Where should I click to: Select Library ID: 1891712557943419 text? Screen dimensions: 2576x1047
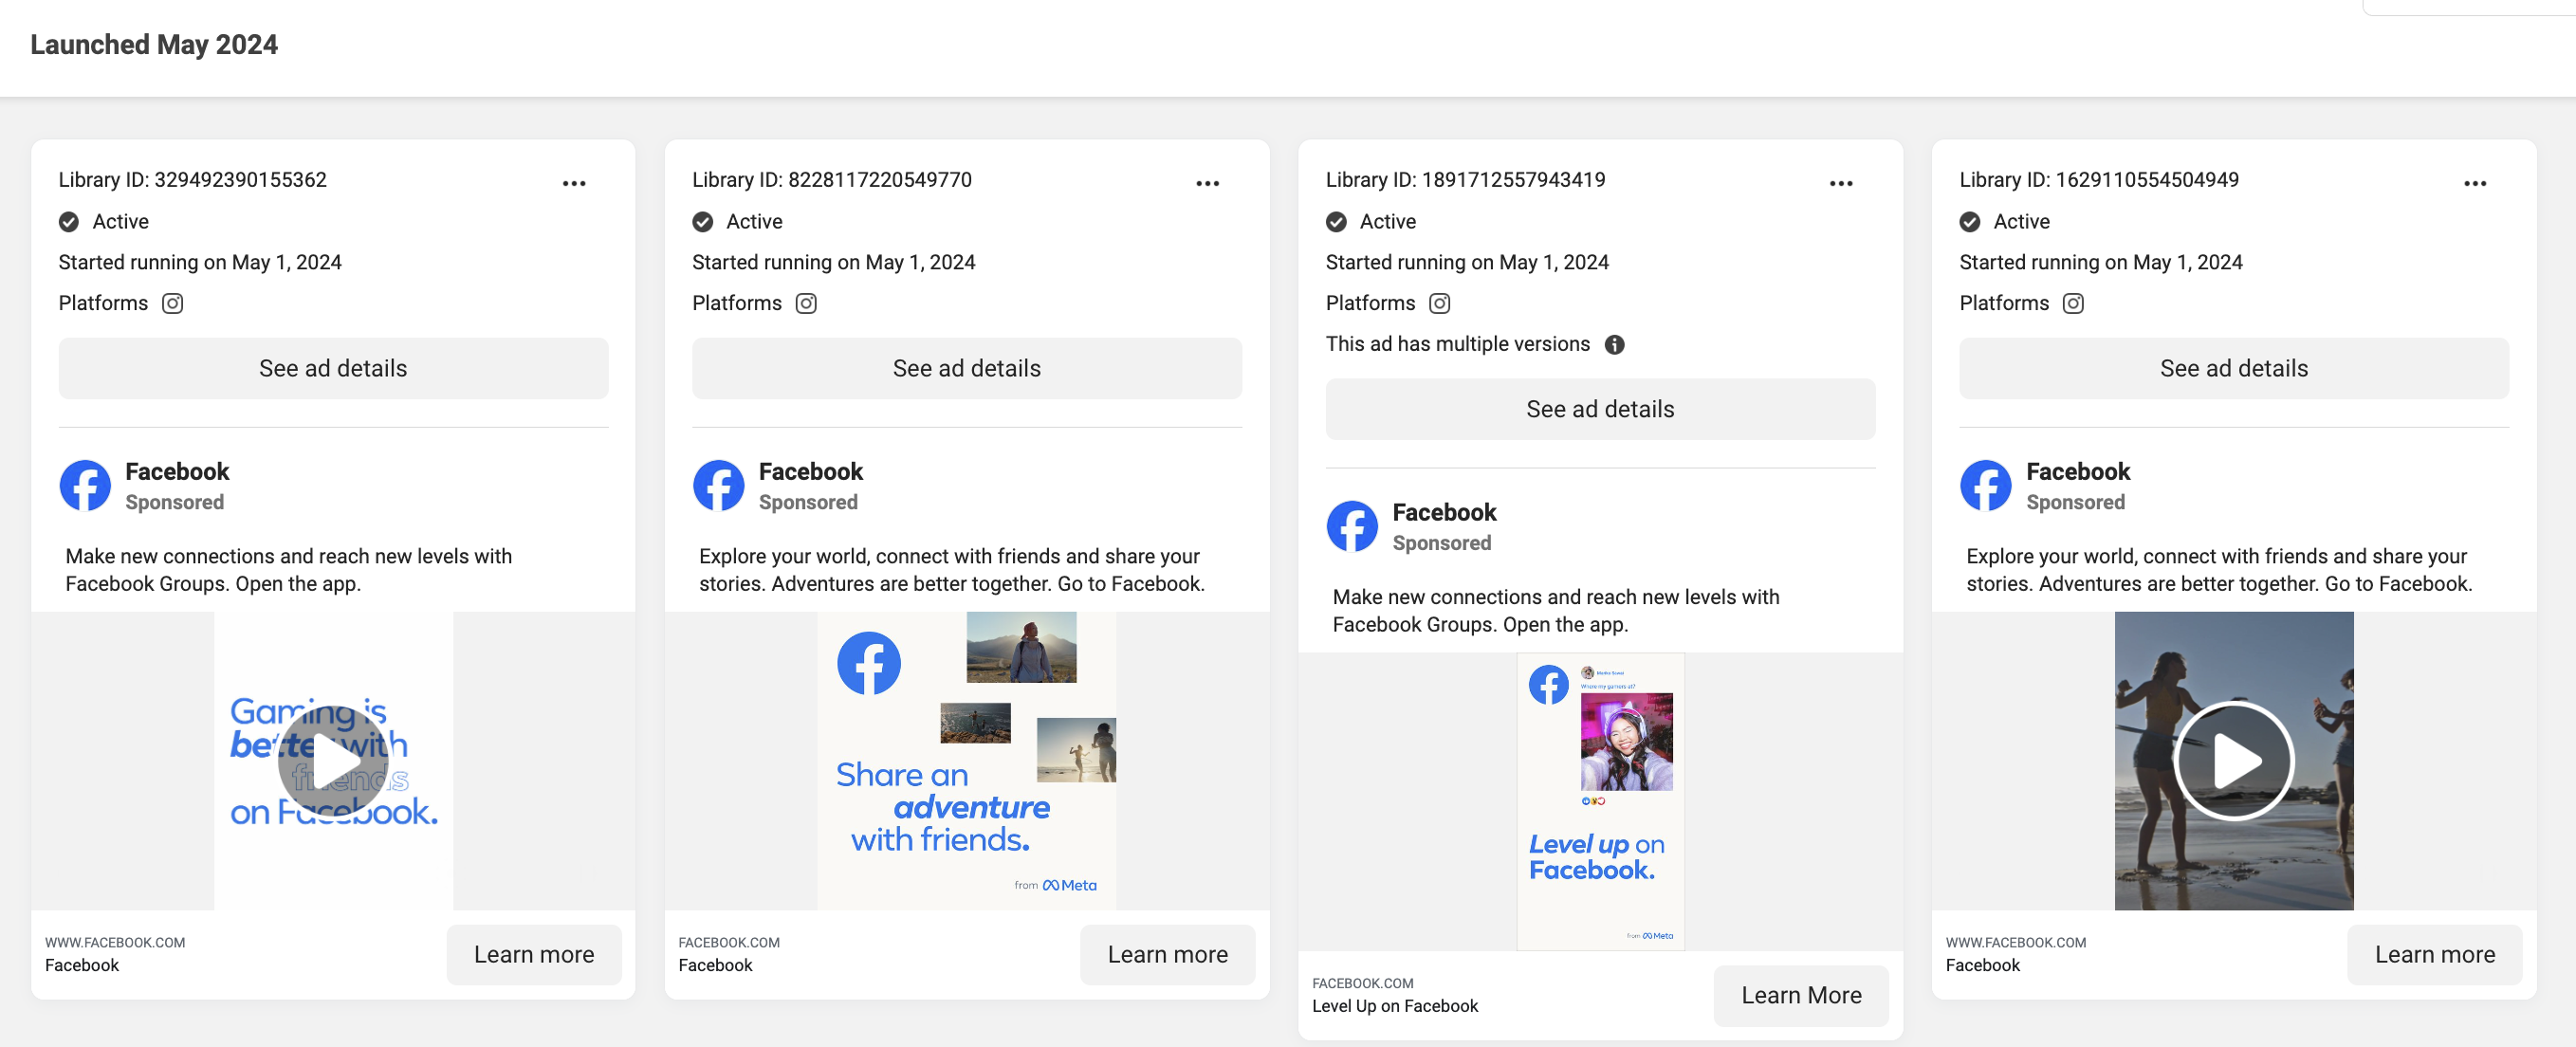pyautogui.click(x=1465, y=180)
